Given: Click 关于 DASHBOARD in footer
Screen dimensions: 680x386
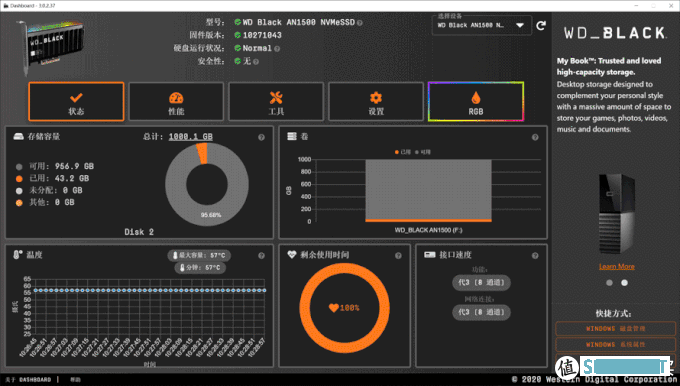Looking at the screenshot, I should [x=28, y=379].
